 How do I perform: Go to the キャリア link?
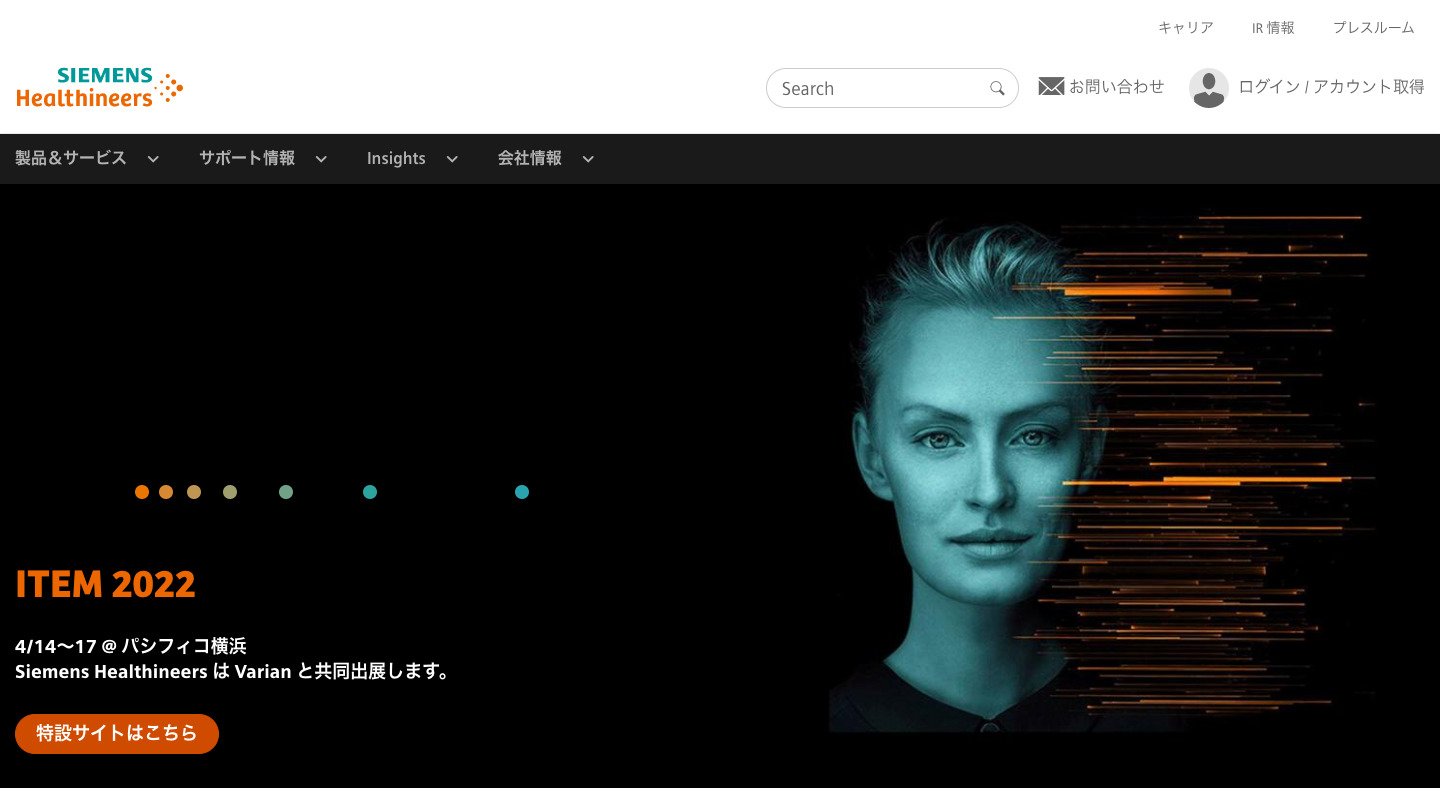tap(1185, 28)
